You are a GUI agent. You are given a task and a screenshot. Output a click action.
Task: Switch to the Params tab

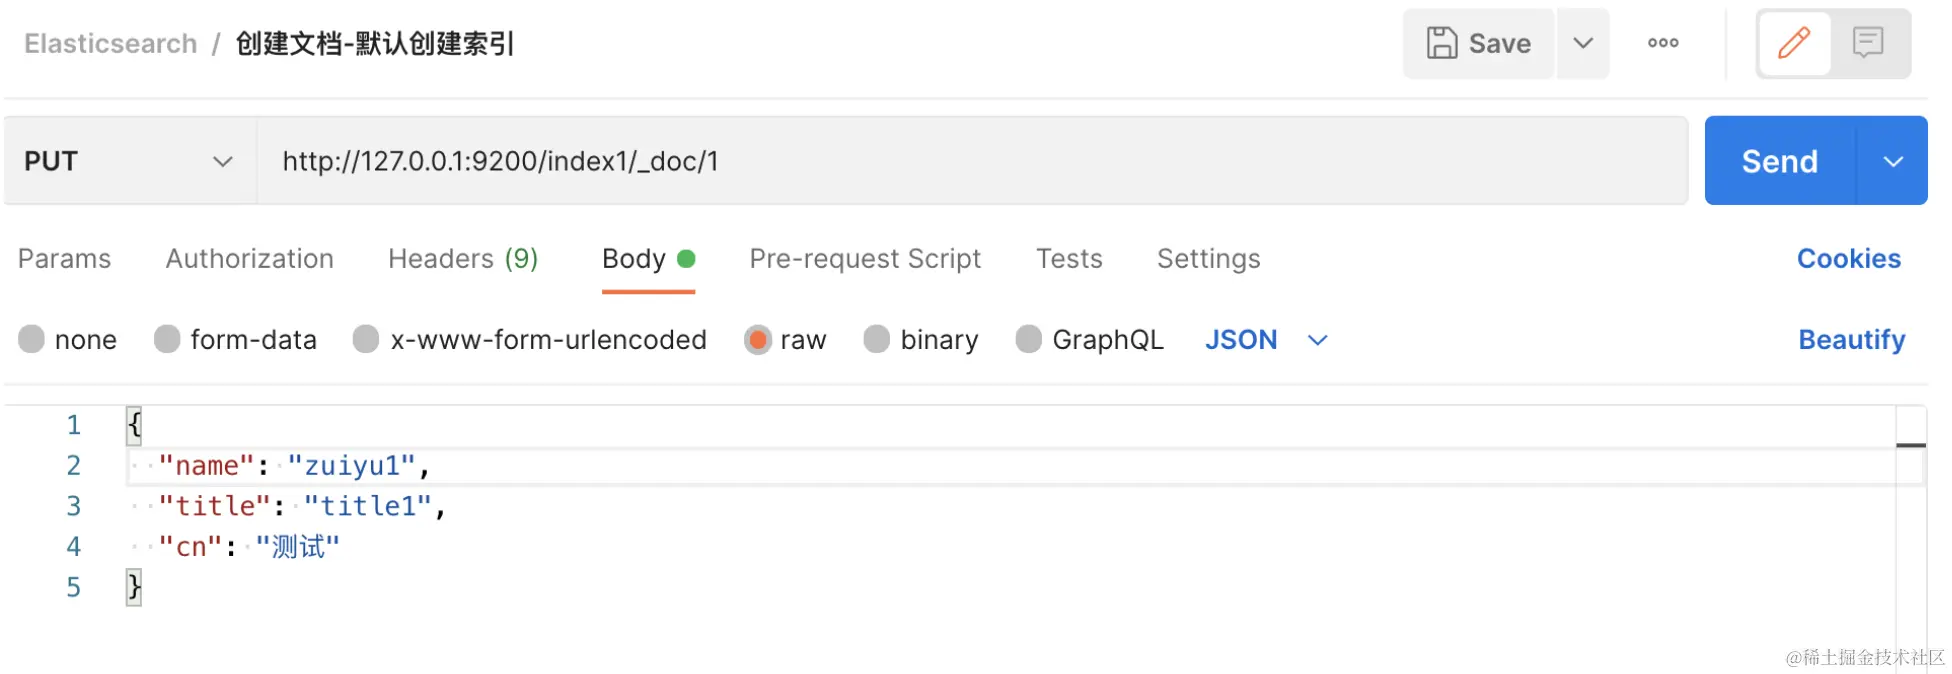point(64,259)
